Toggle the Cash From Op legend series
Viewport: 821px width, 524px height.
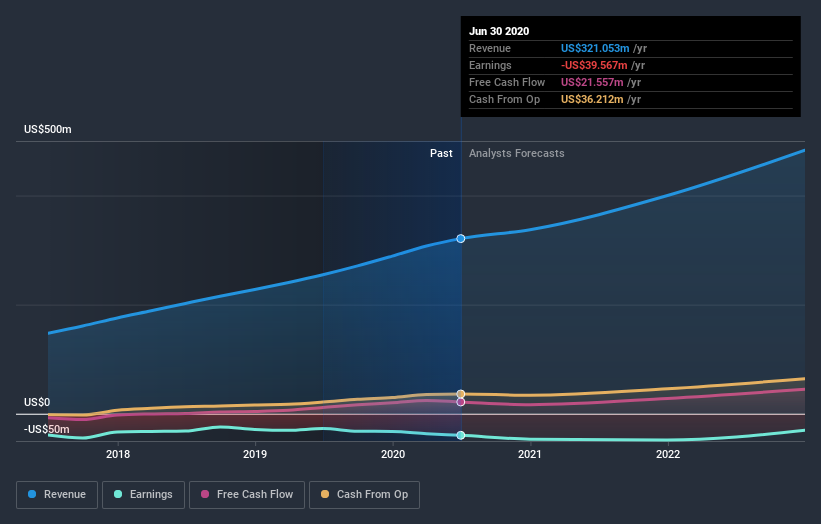[x=364, y=495]
